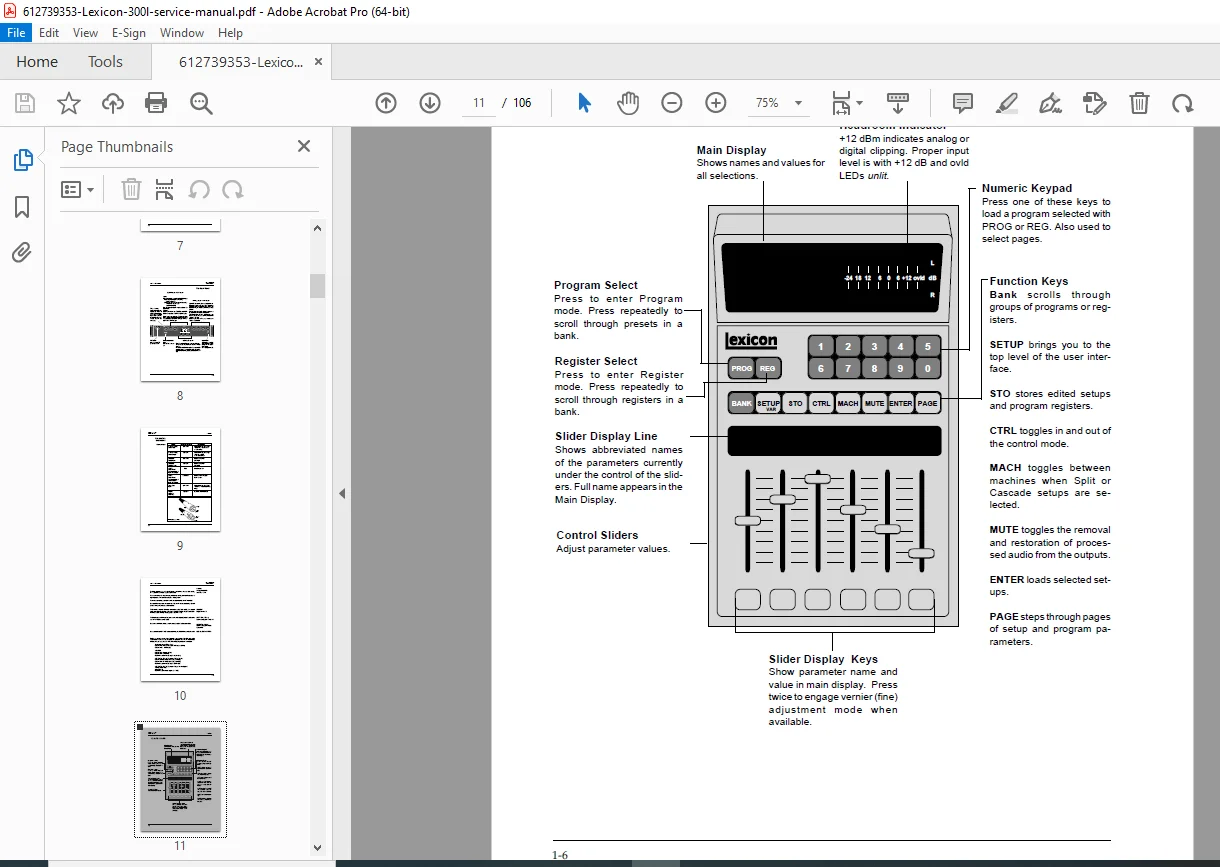Click the scrolling mode keyboard icon
The height and width of the screenshot is (867, 1220).
click(x=898, y=103)
